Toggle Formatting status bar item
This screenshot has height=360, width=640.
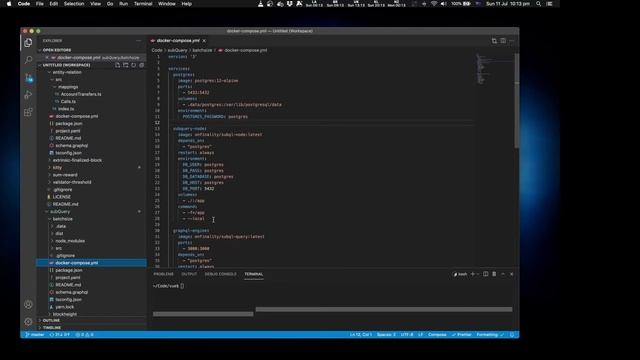click(490, 335)
